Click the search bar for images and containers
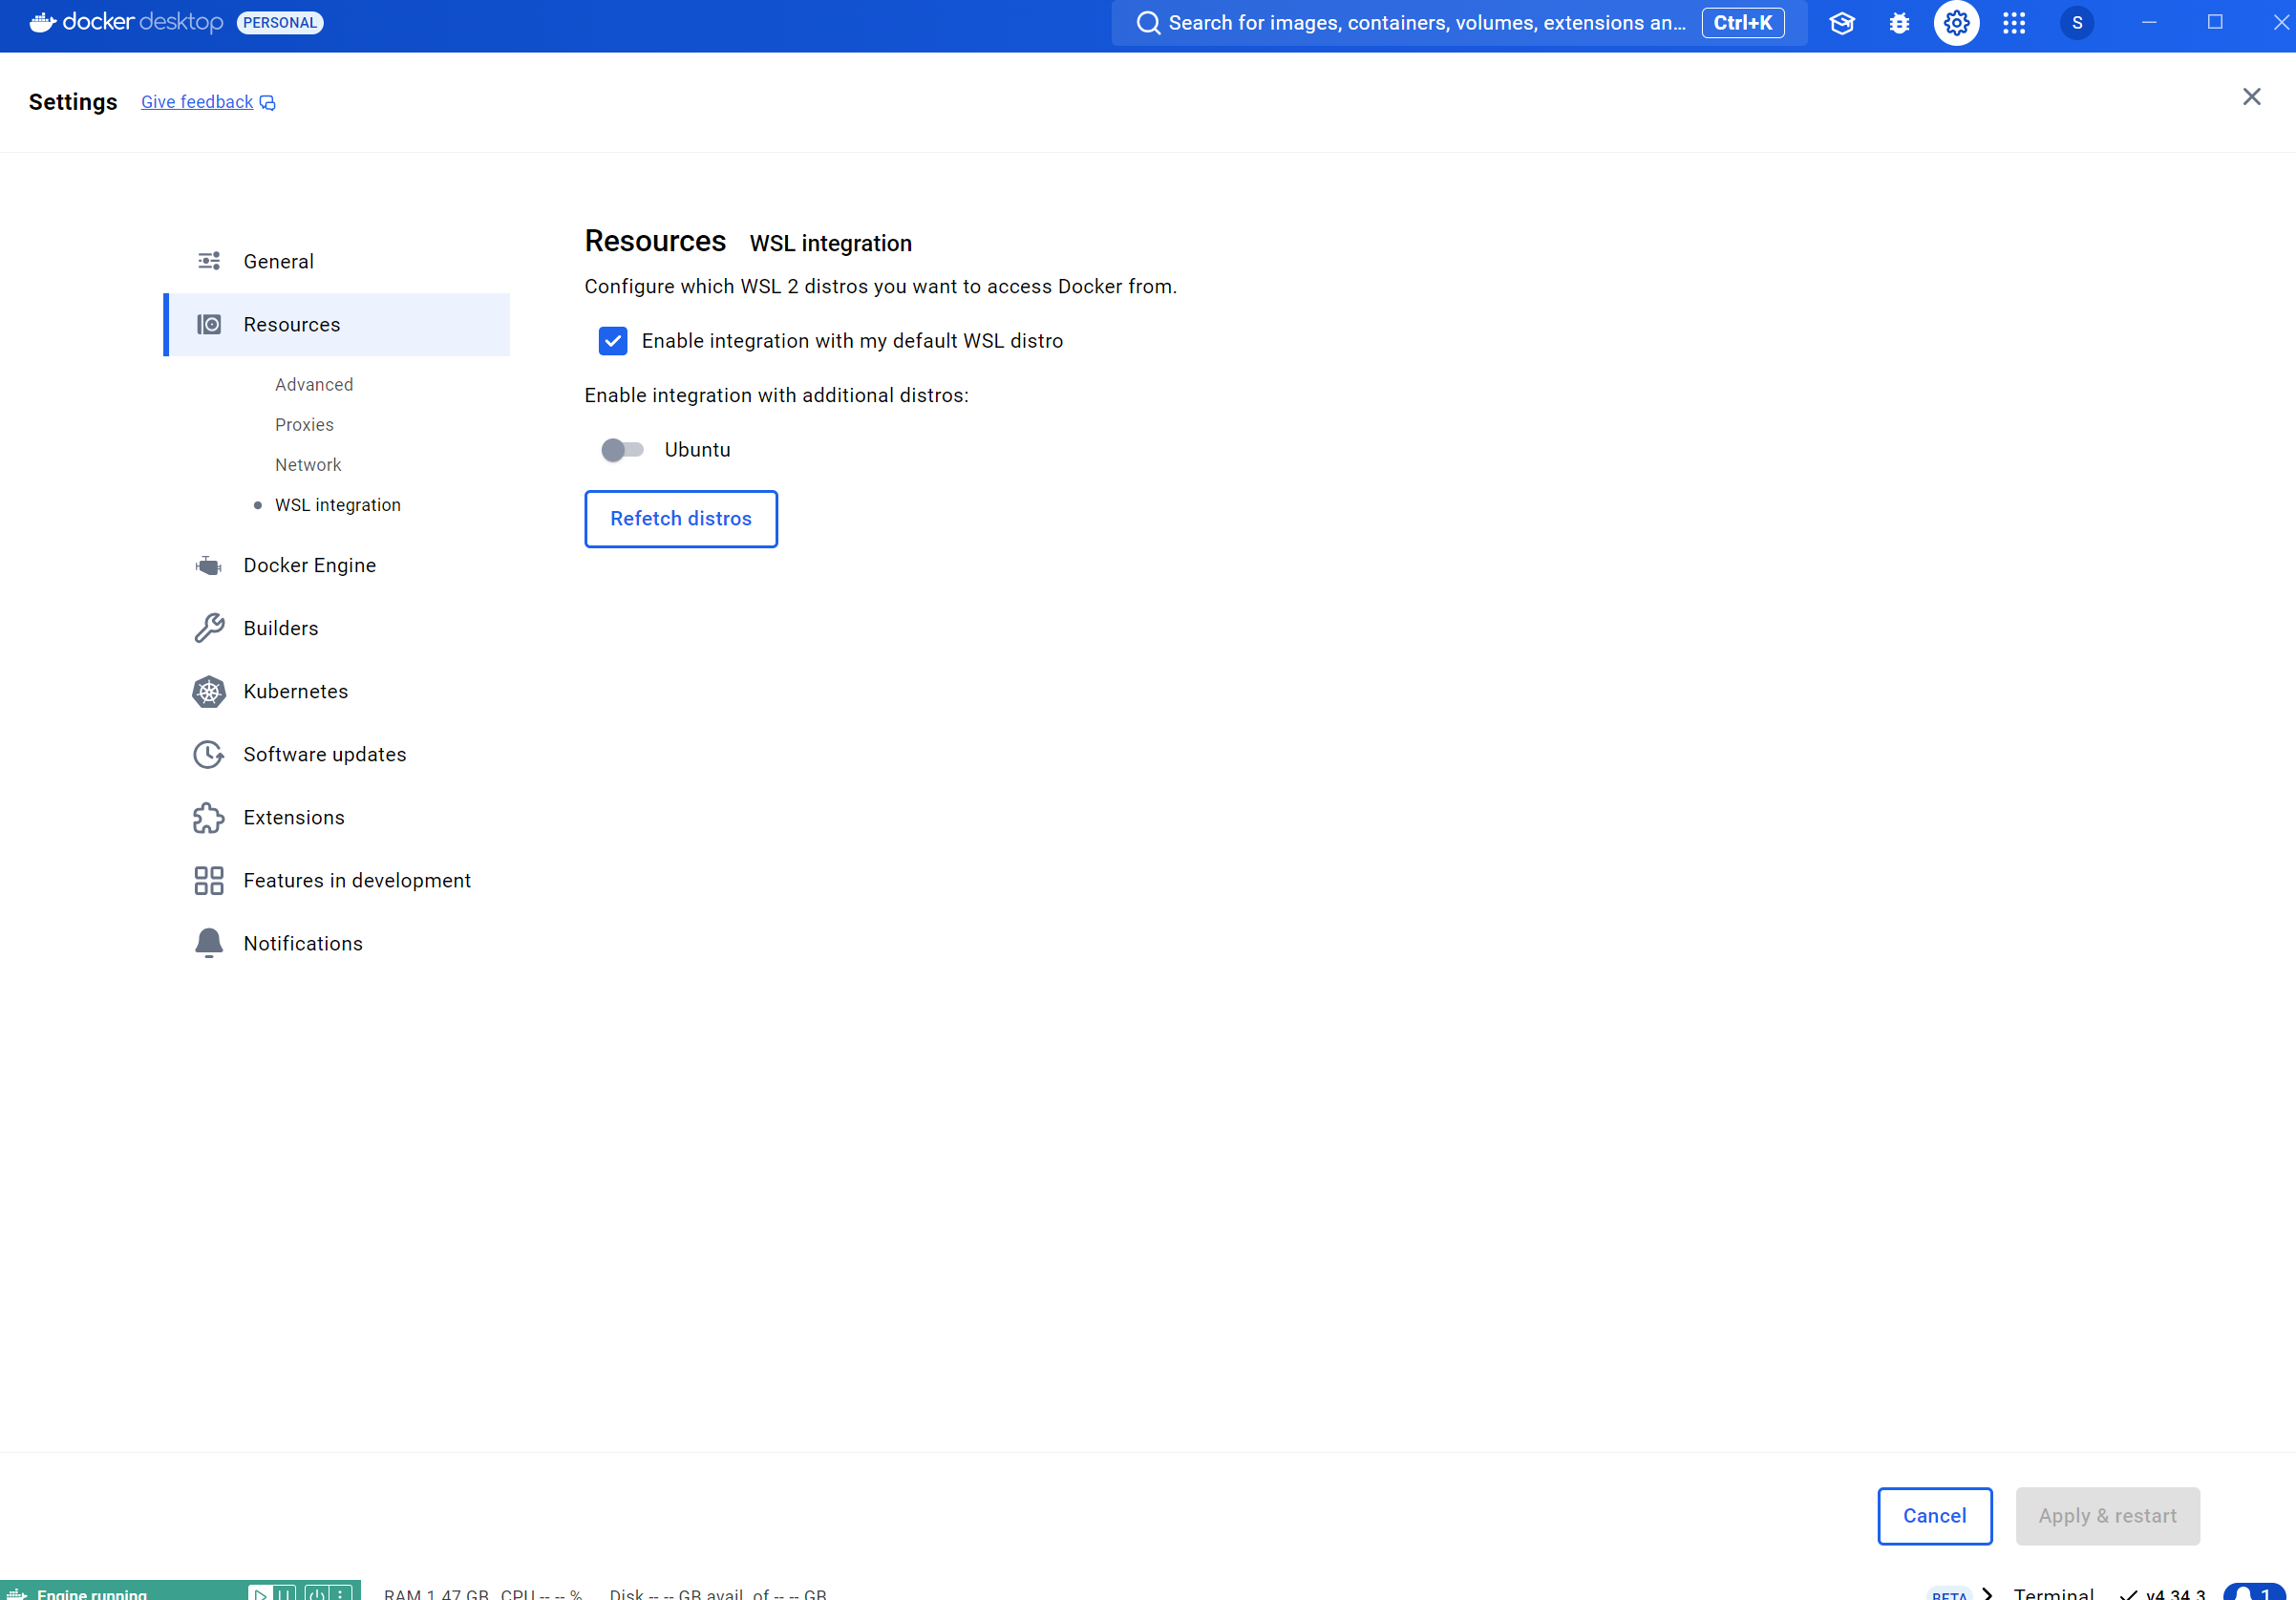The image size is (2296, 1600). click(1425, 23)
